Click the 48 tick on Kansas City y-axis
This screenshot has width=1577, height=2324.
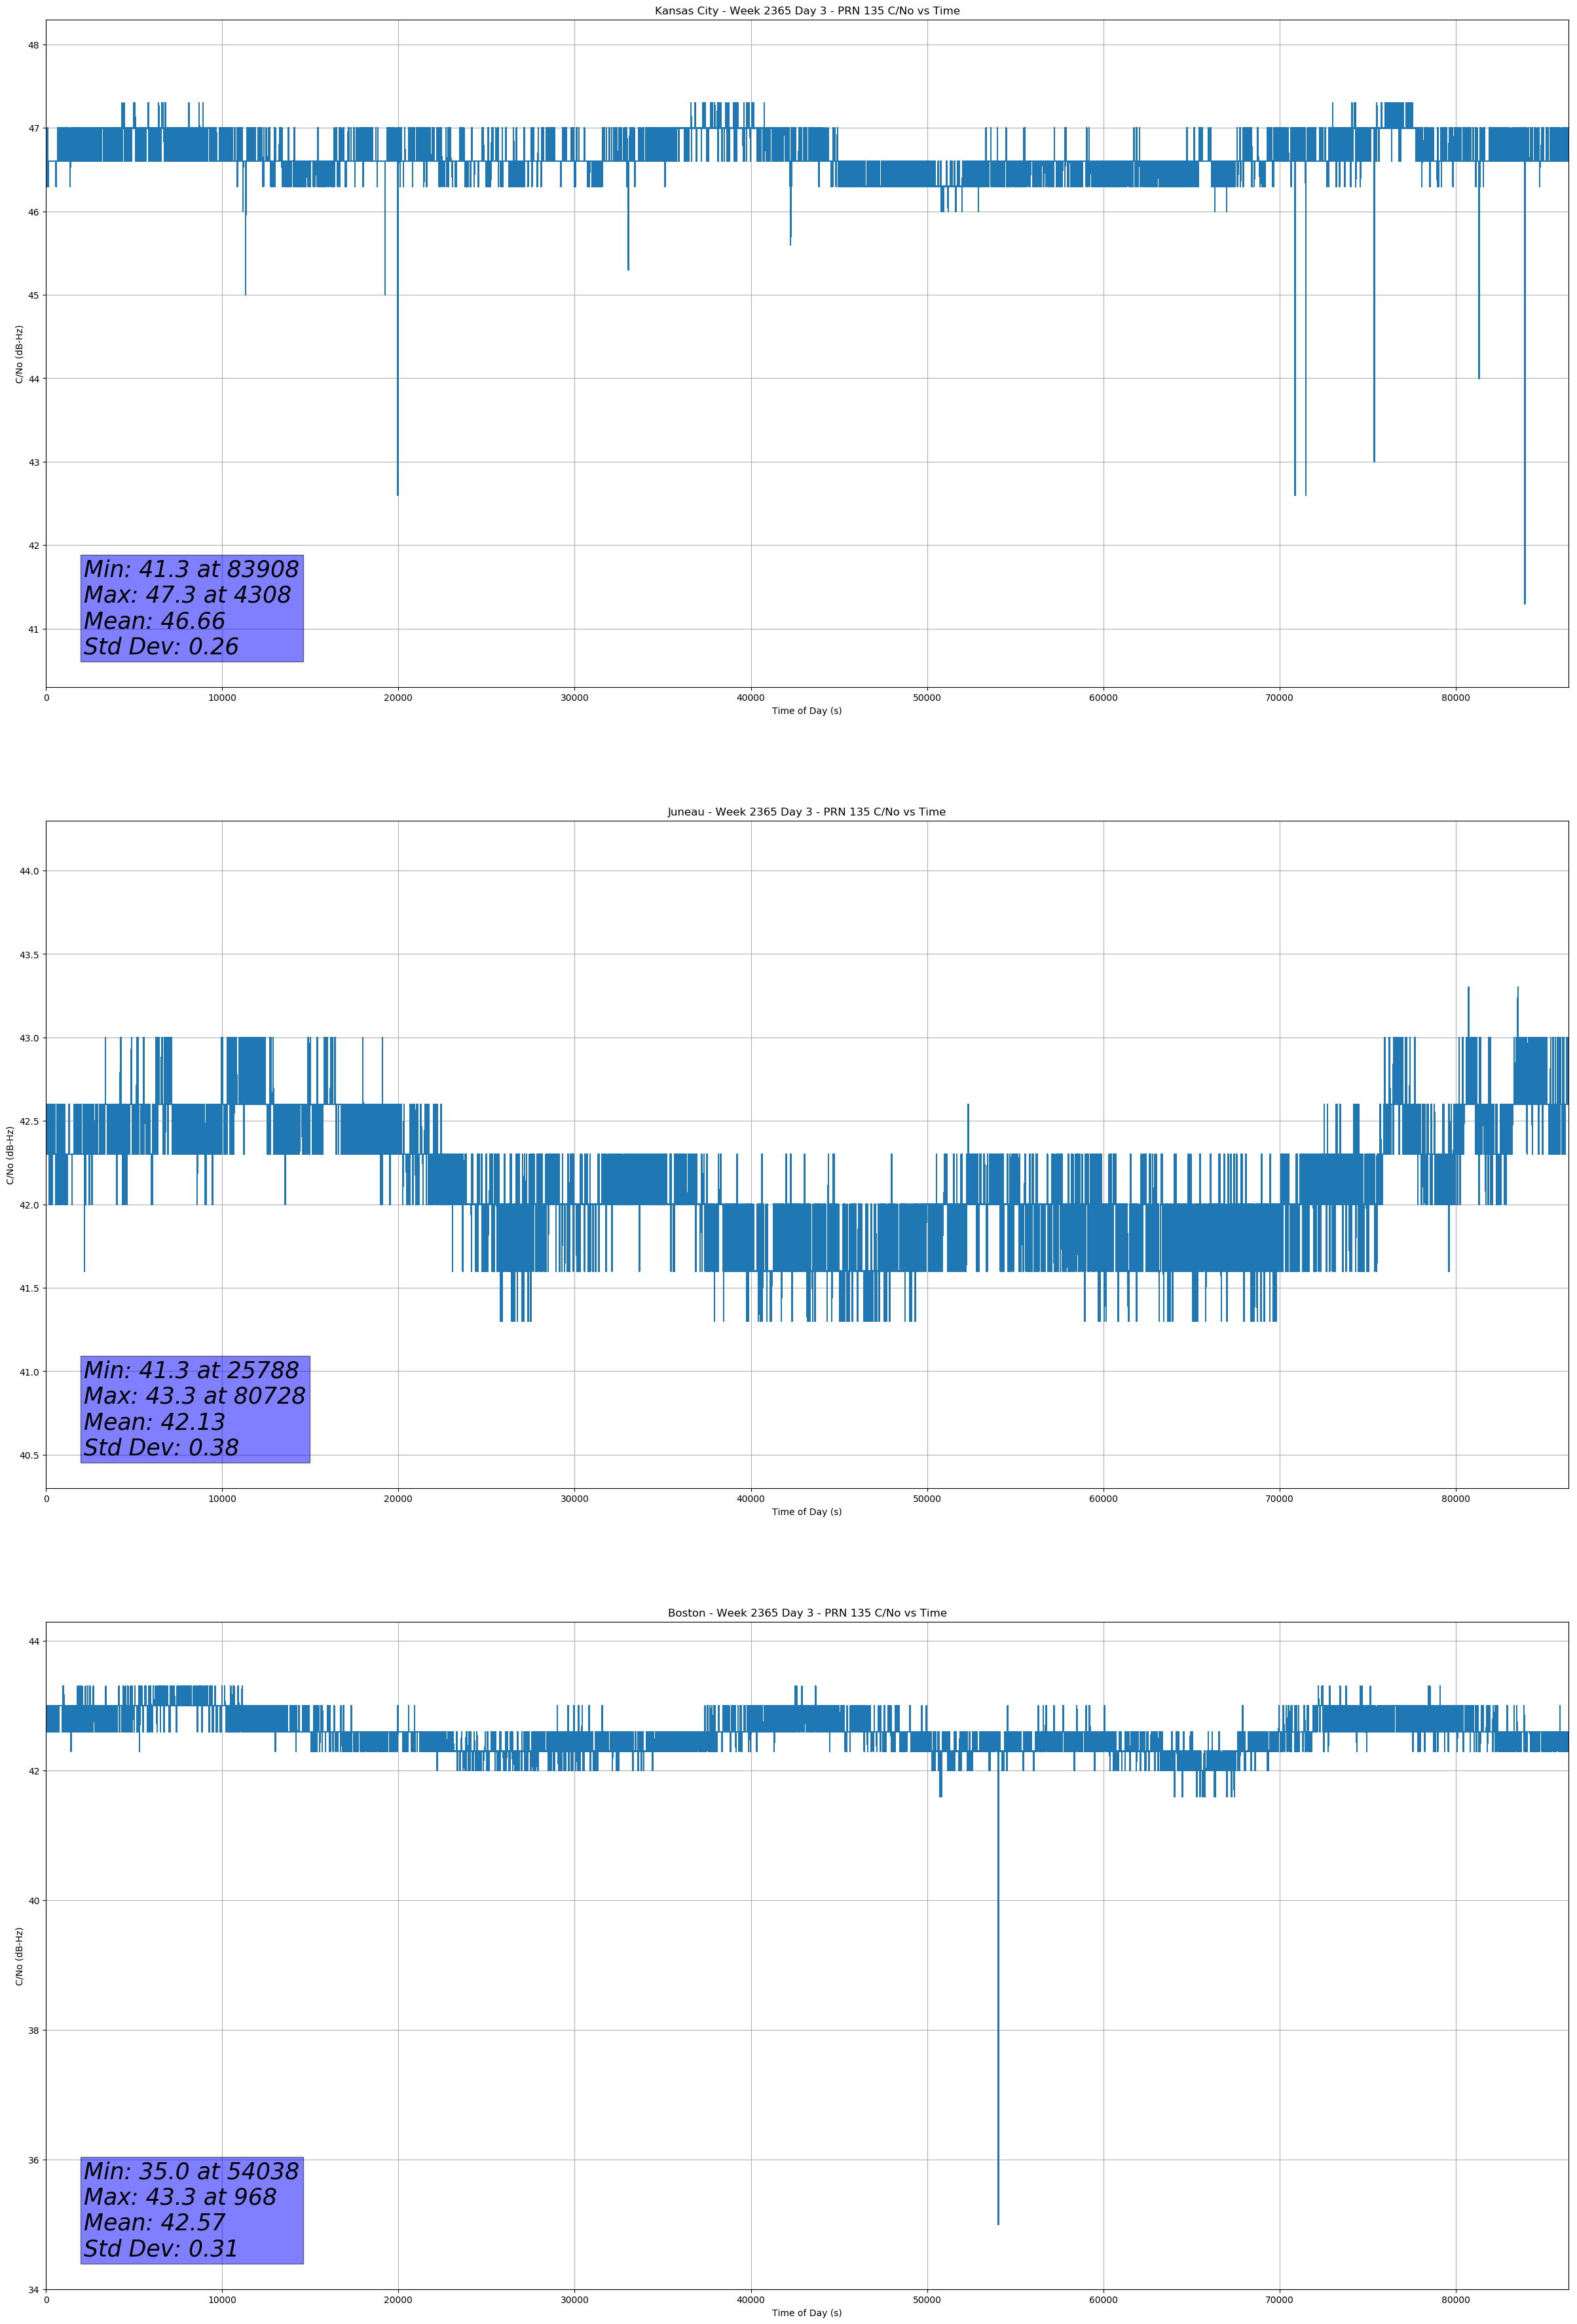[x=33, y=45]
